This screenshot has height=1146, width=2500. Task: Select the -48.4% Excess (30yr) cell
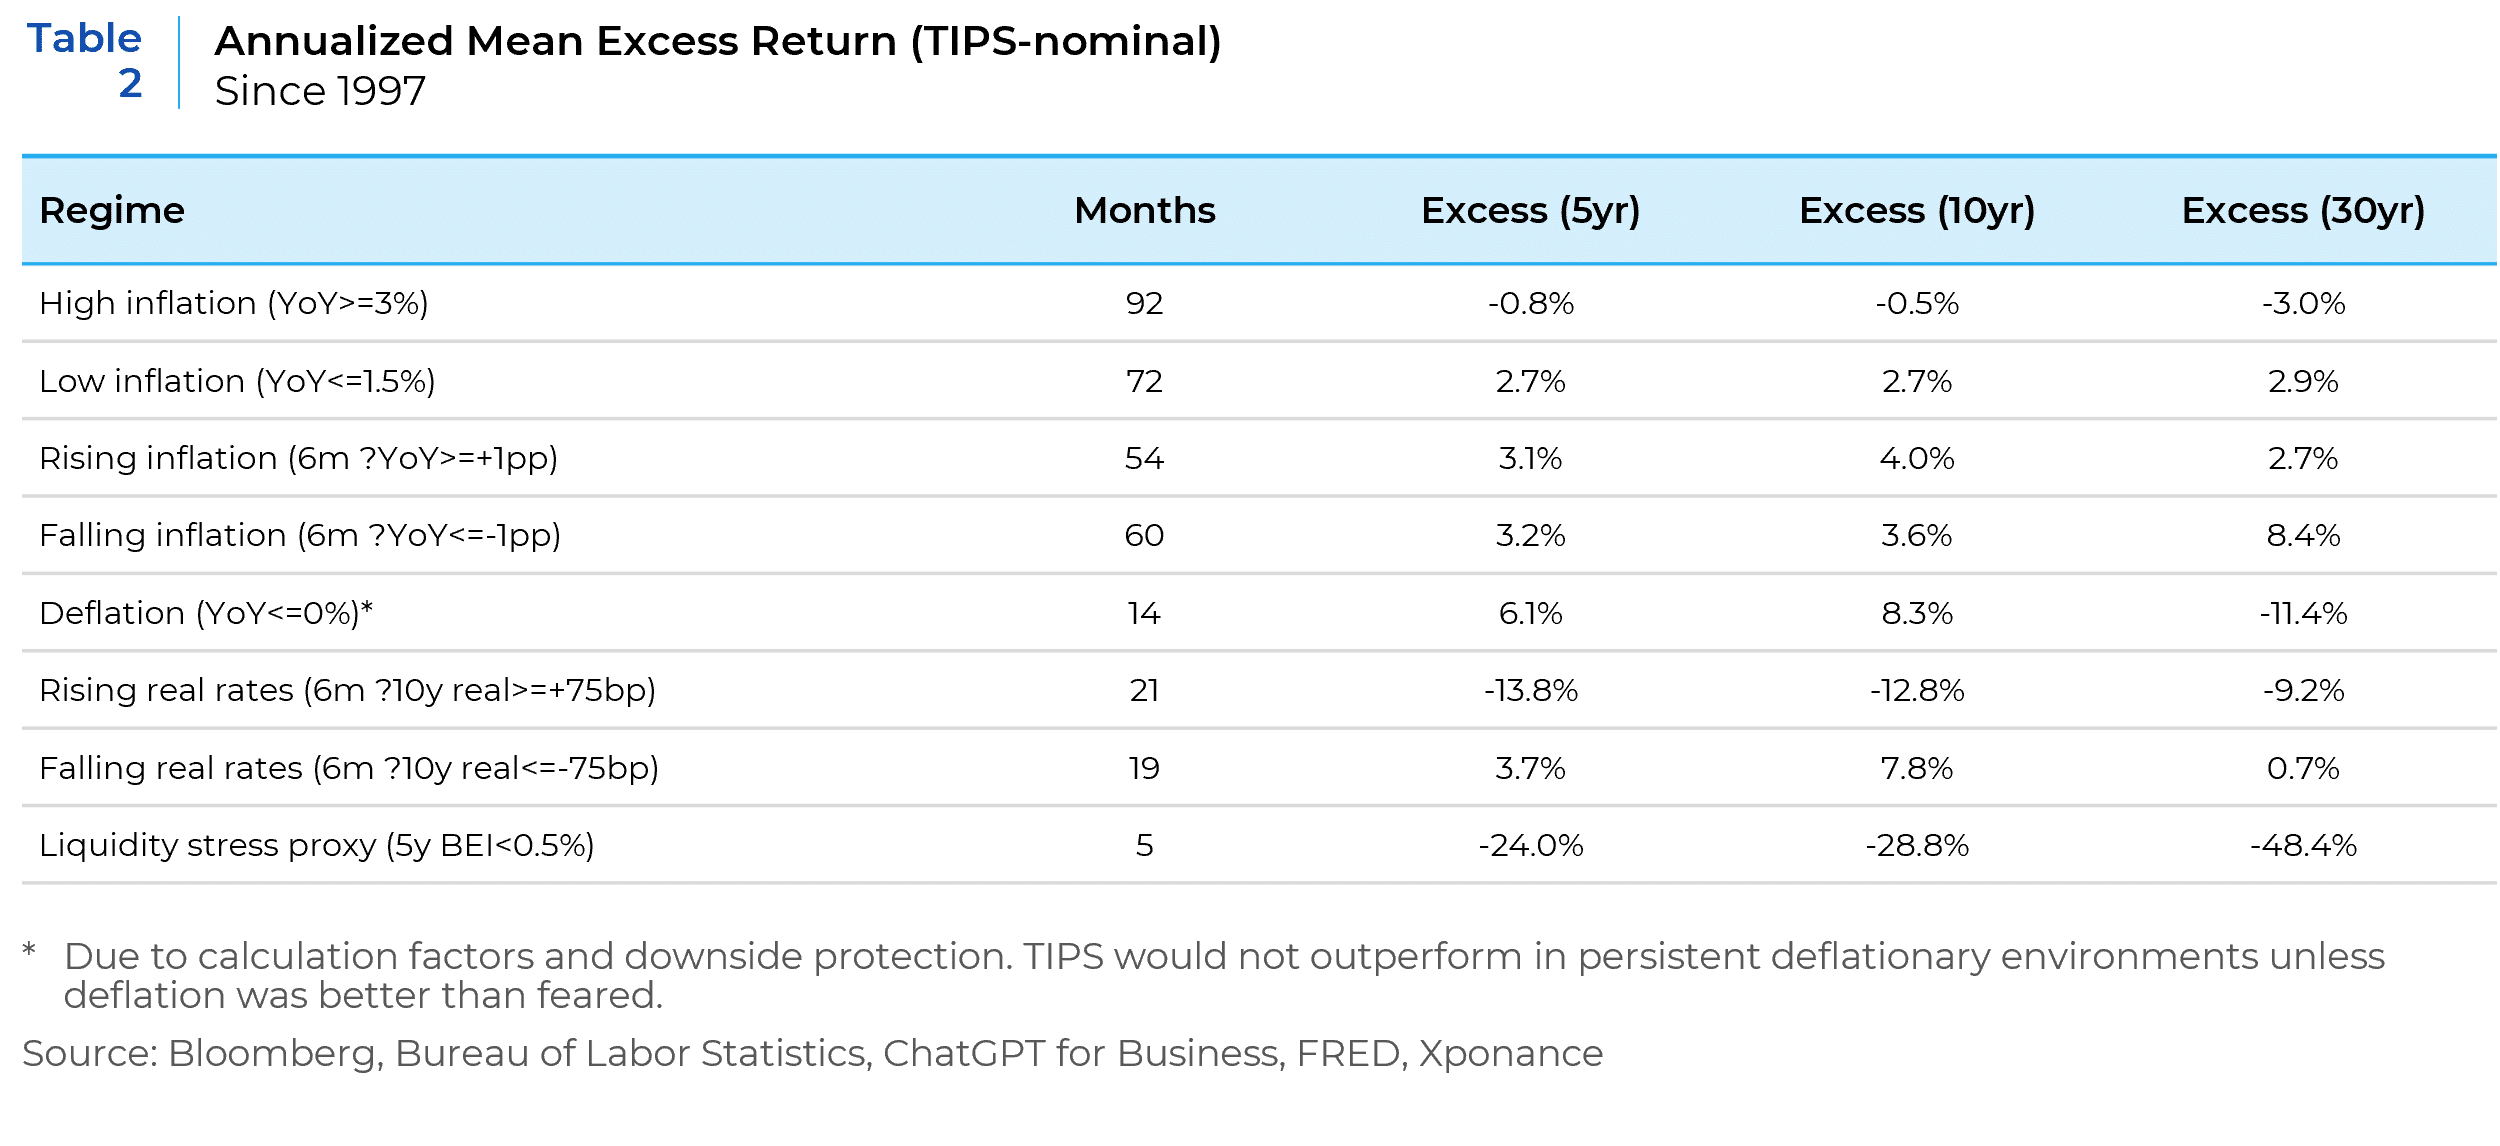[x=2302, y=845]
